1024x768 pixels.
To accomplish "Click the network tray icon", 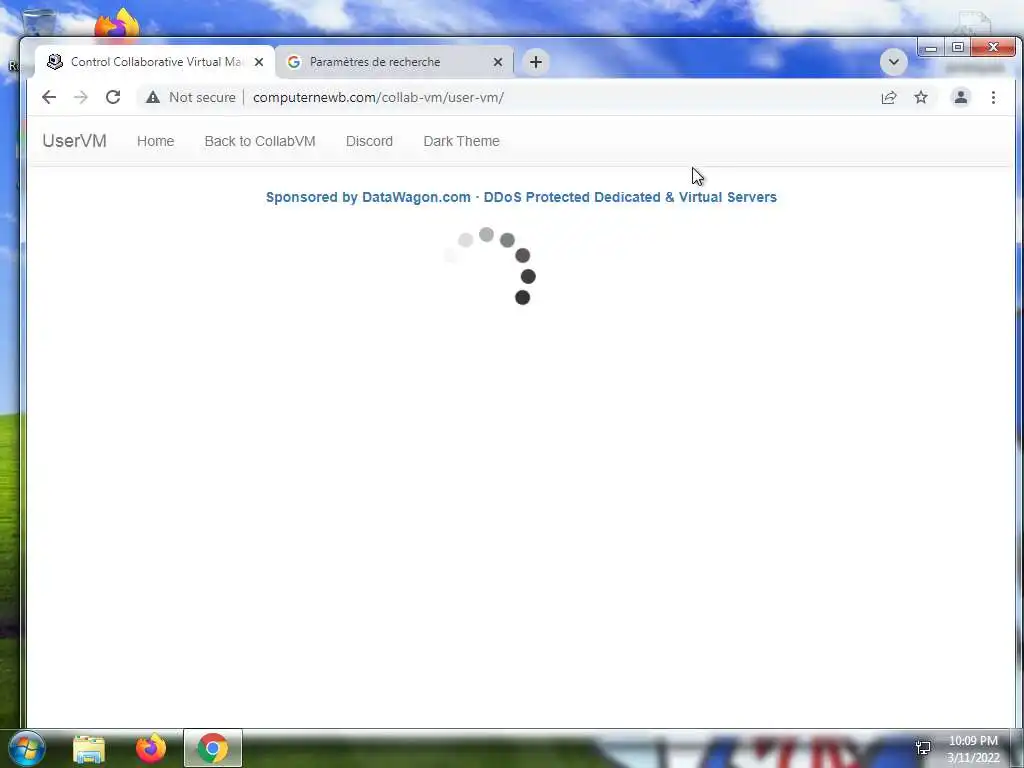I will tap(923, 748).
